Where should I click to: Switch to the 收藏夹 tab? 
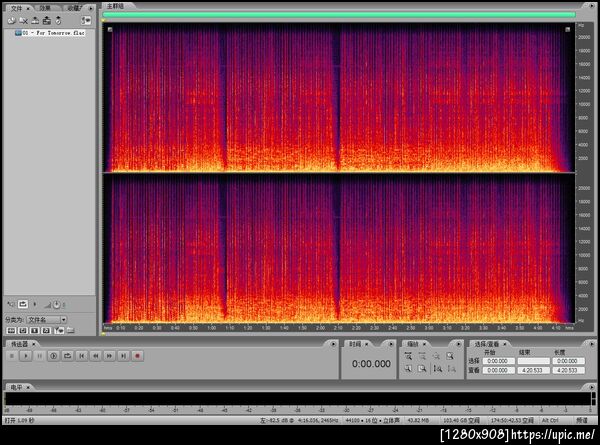pos(74,8)
